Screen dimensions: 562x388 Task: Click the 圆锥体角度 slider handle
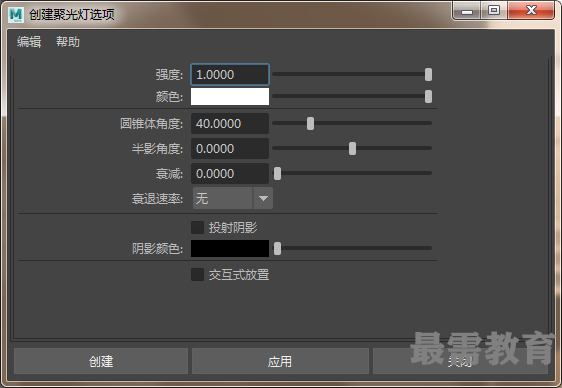[310, 124]
